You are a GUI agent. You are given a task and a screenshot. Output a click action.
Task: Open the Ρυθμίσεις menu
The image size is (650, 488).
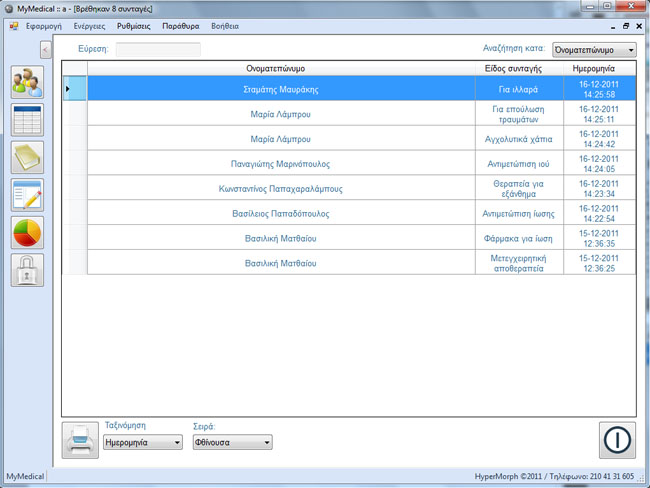point(134,26)
